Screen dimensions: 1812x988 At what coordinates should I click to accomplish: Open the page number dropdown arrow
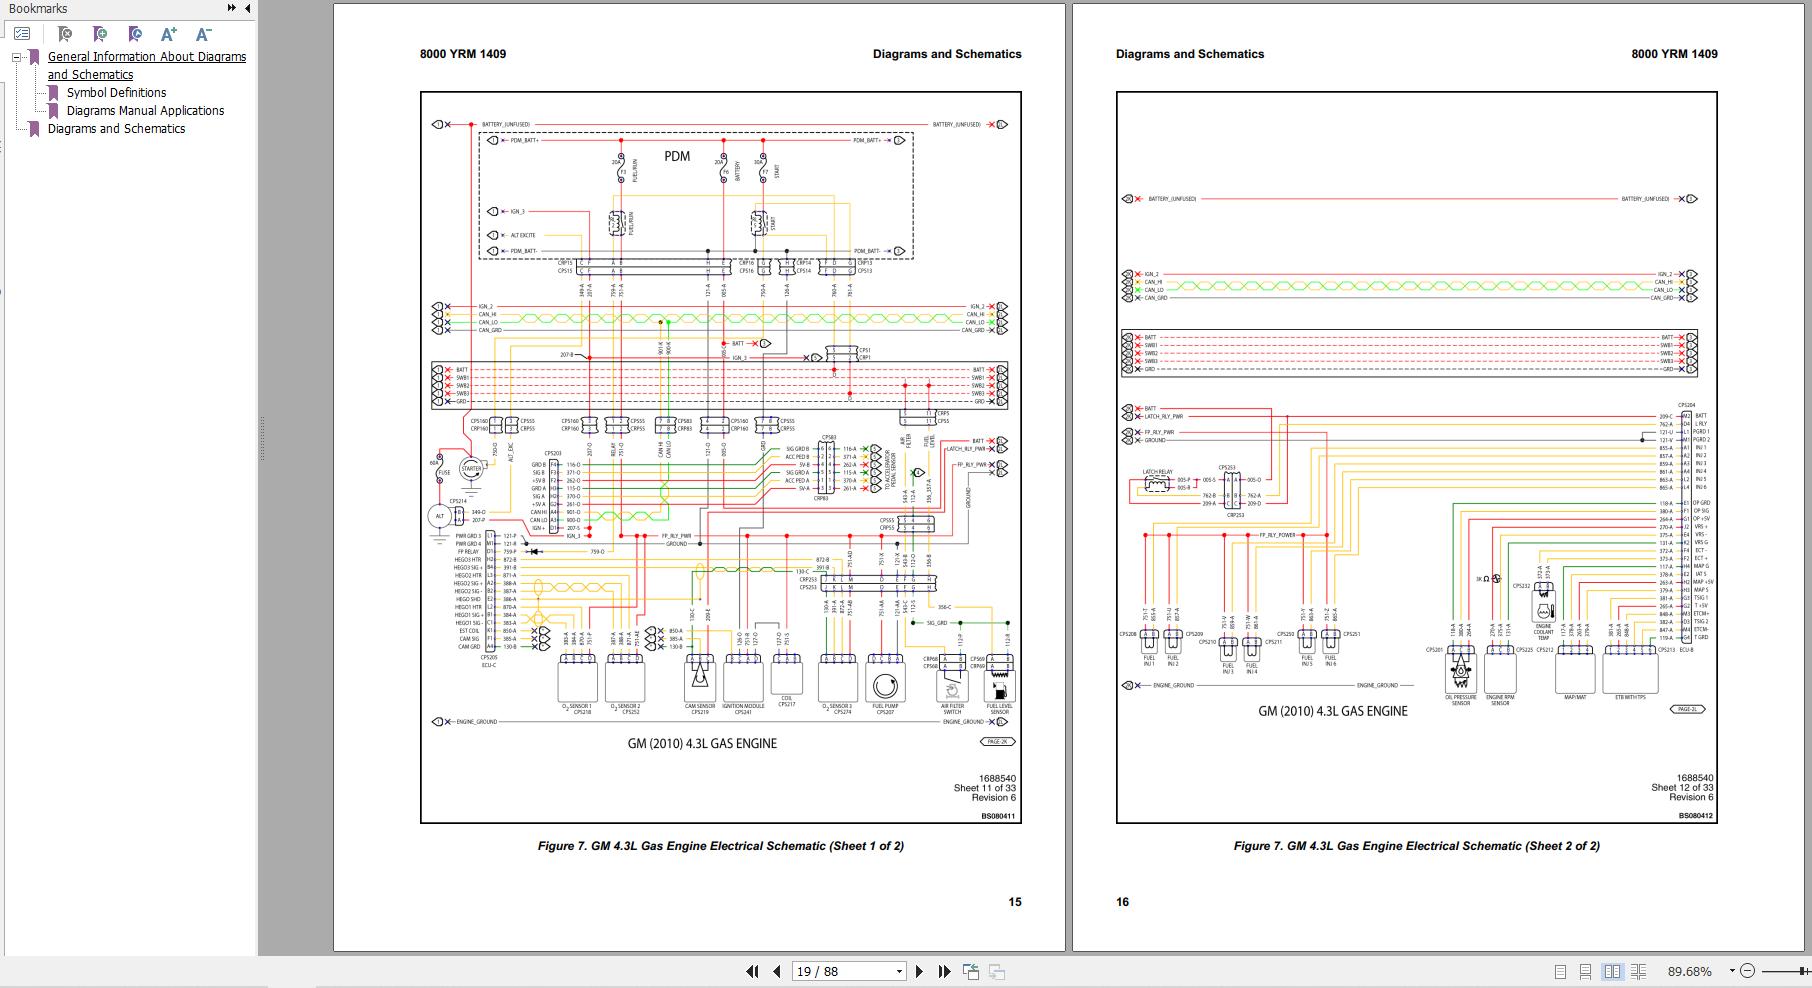(899, 971)
